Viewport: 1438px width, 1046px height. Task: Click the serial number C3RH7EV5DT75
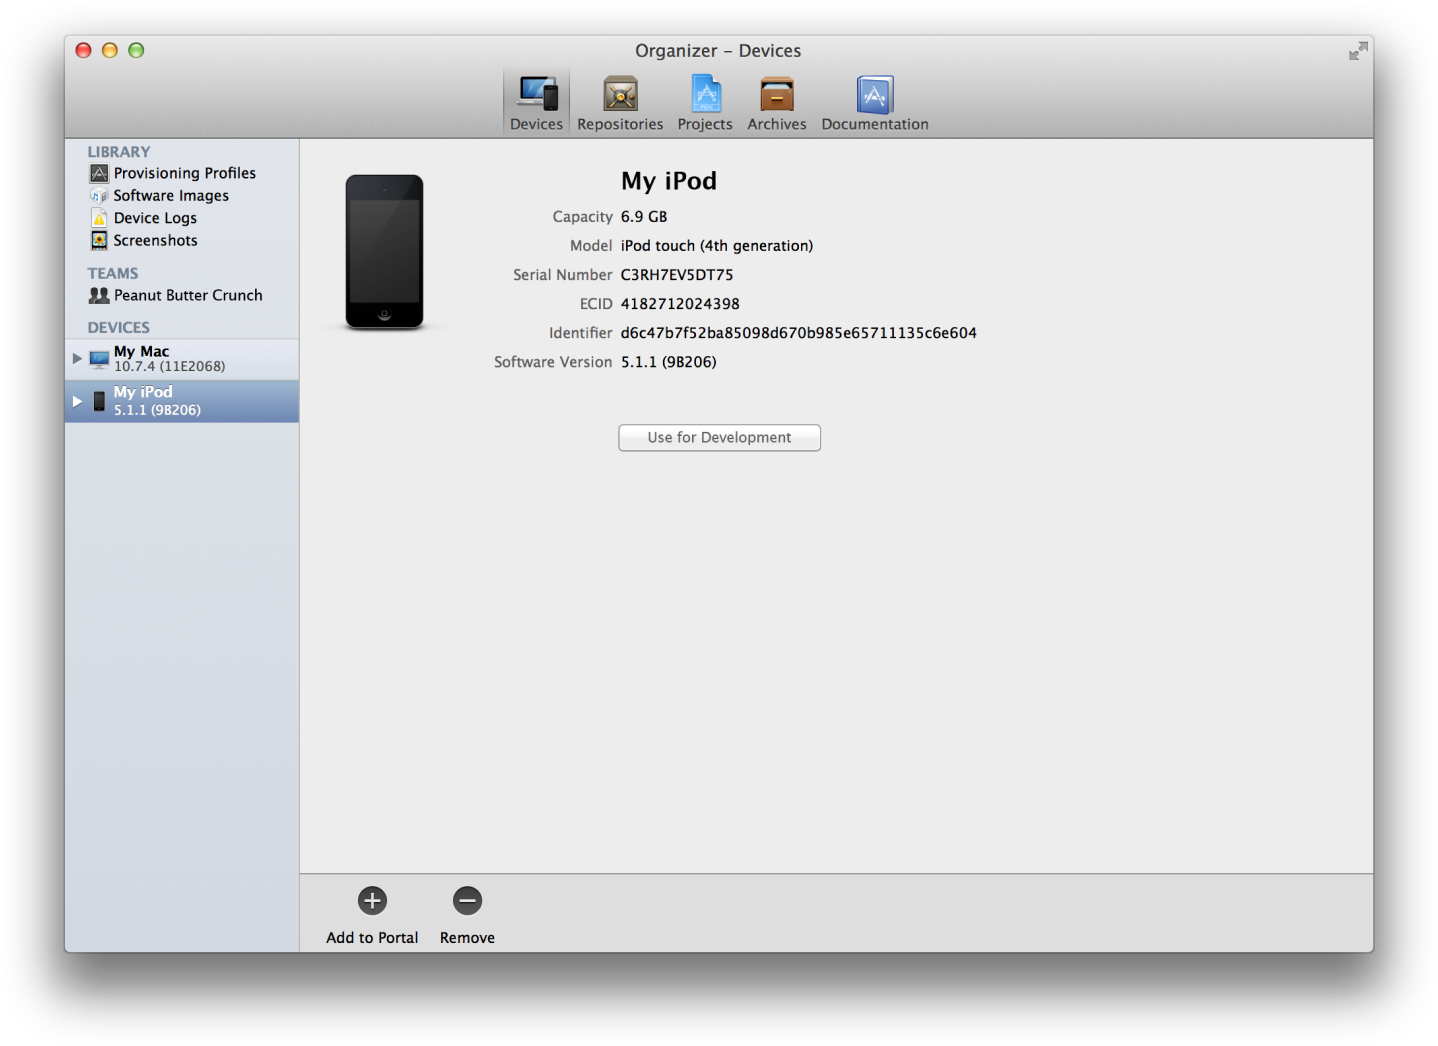677,275
